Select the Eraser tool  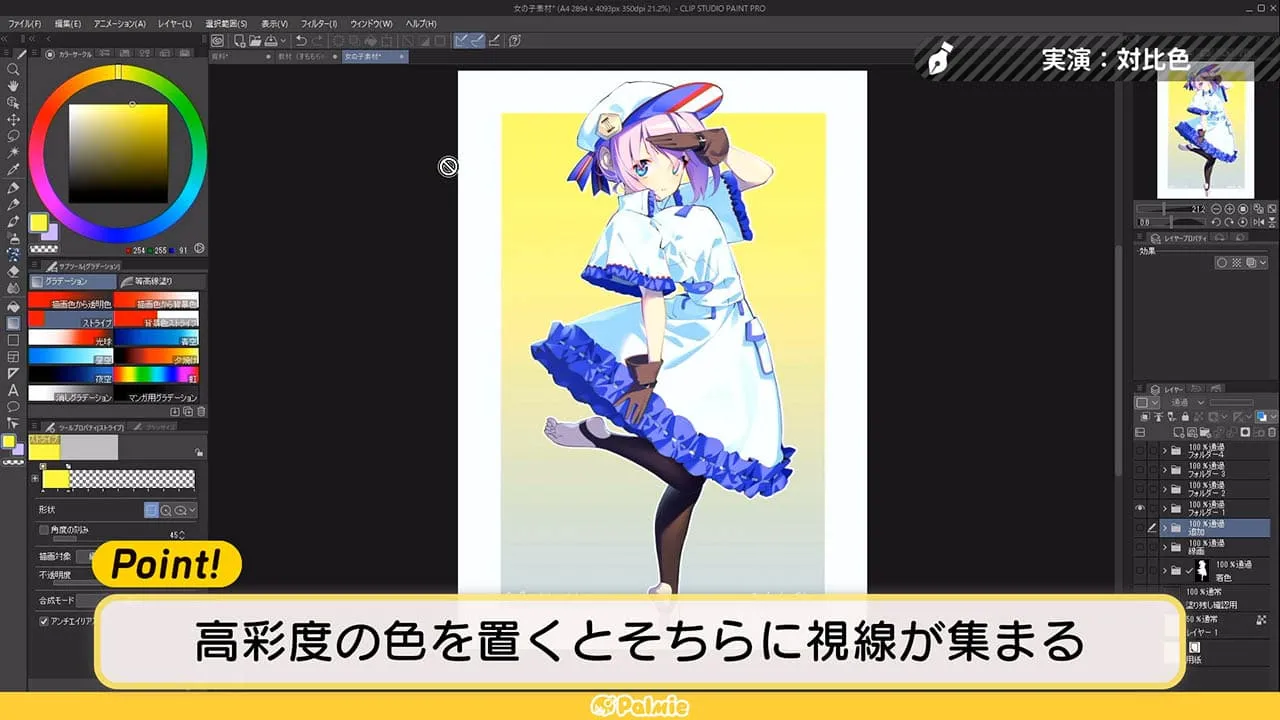[x=13, y=271]
